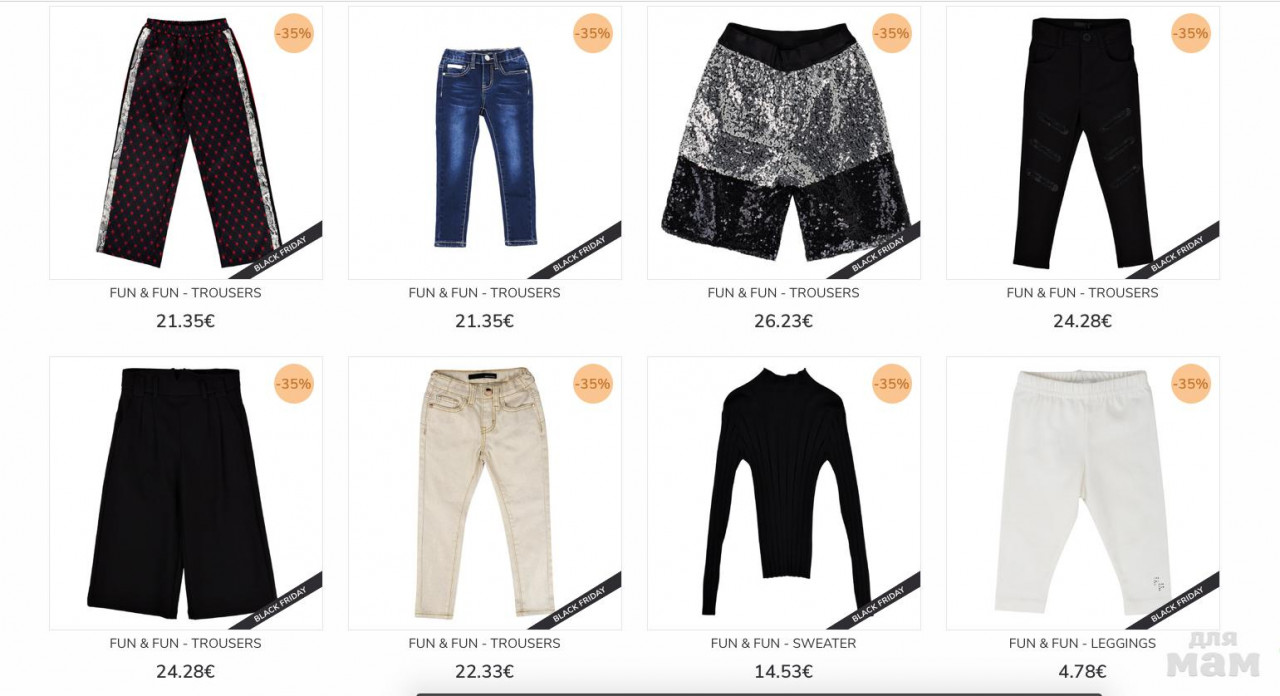Click -35% badge on the black sweater
This screenshot has width=1280, height=696.
(x=892, y=384)
